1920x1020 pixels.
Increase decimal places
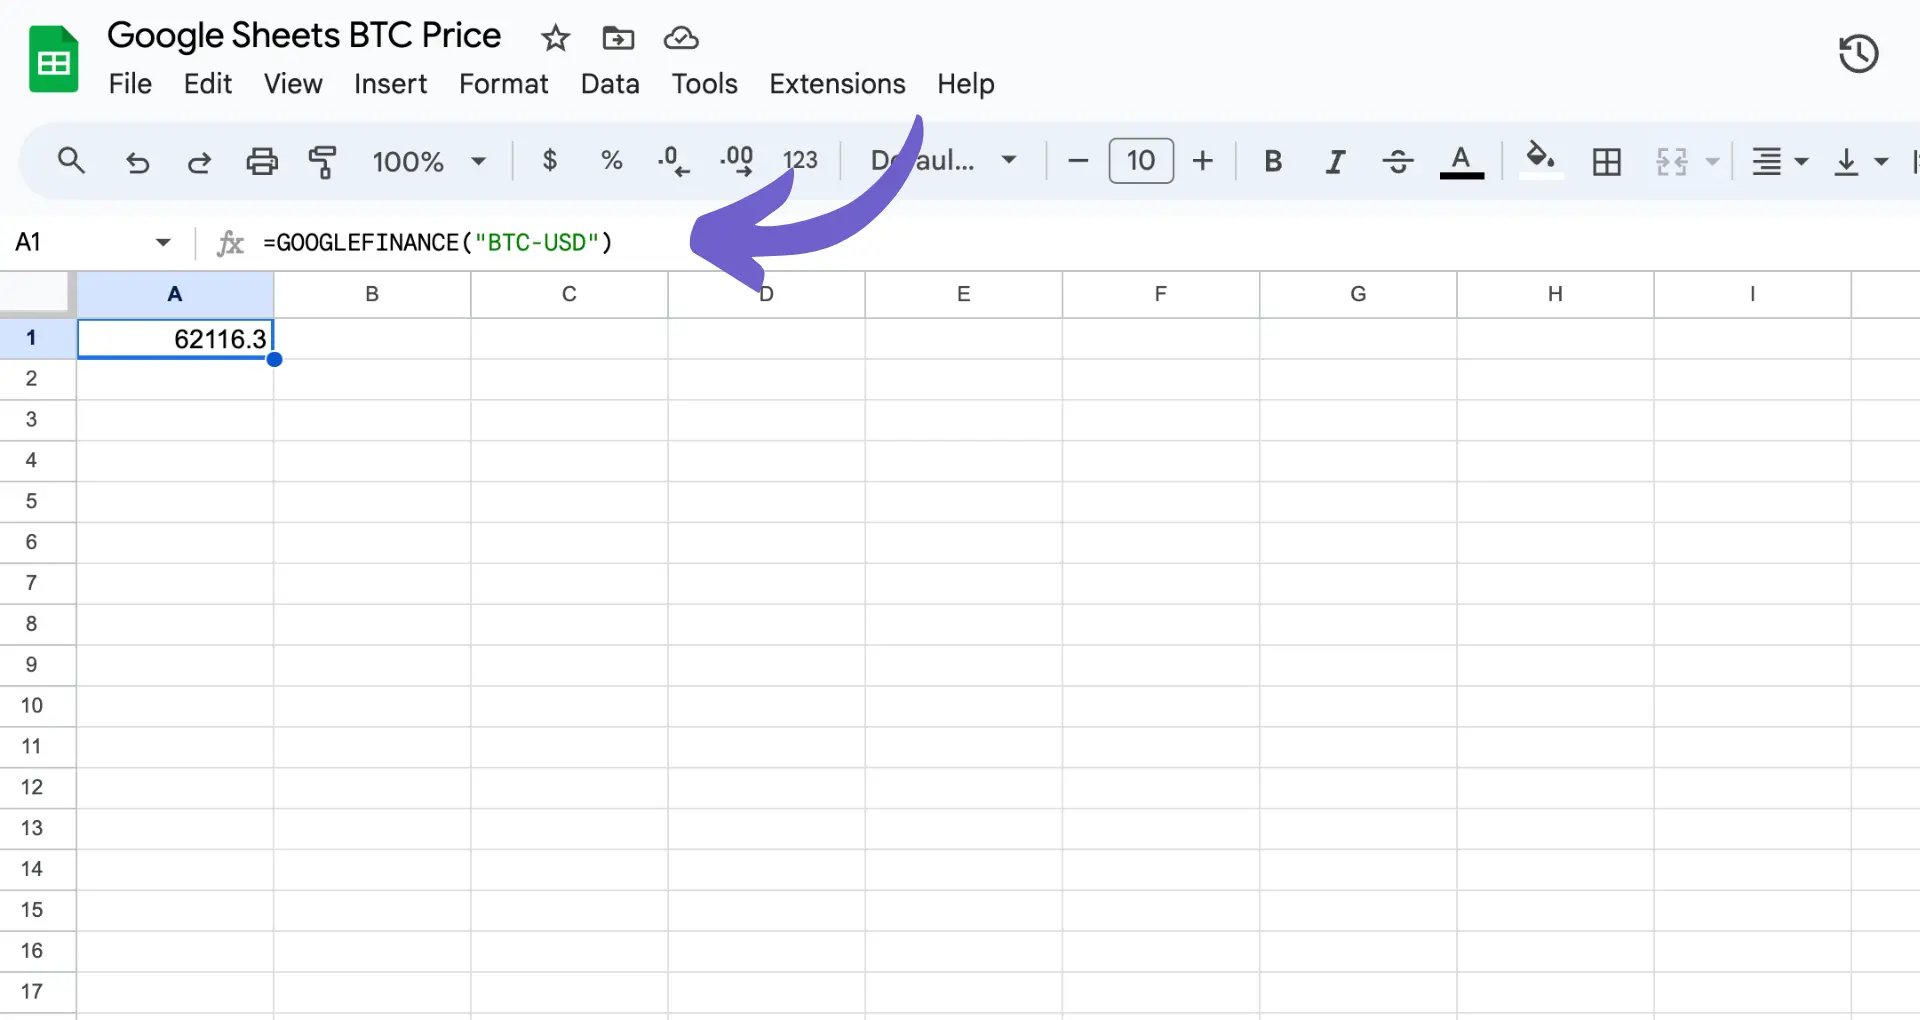pos(736,160)
